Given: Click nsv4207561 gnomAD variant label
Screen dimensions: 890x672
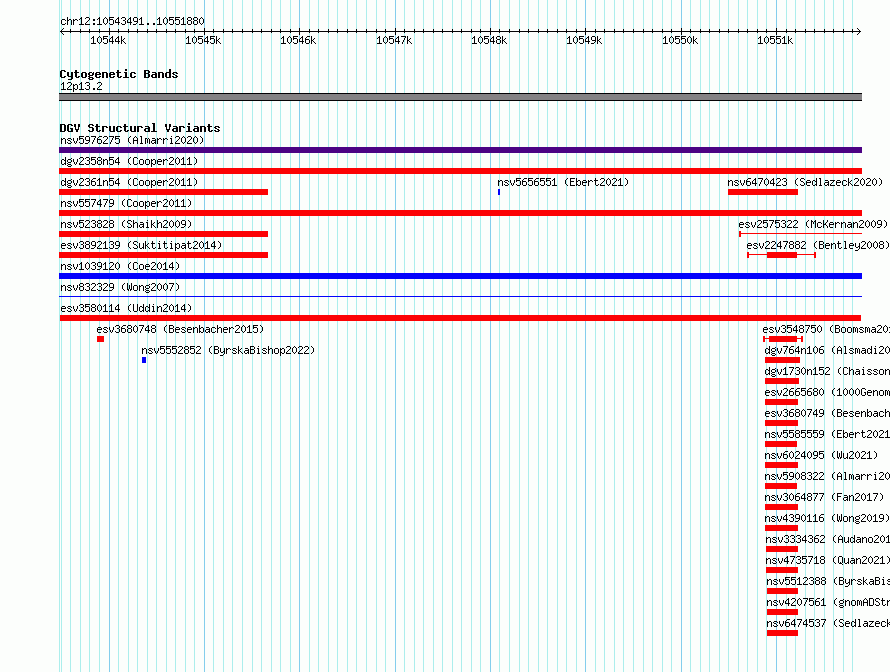Looking at the screenshot, I should click(828, 602).
